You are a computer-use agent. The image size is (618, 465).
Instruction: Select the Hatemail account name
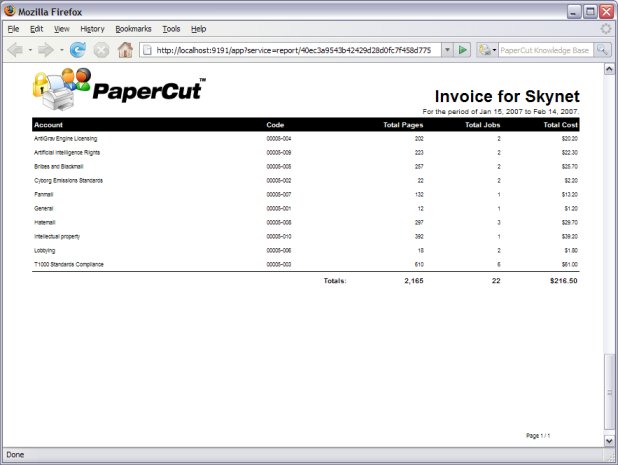[x=45, y=223]
